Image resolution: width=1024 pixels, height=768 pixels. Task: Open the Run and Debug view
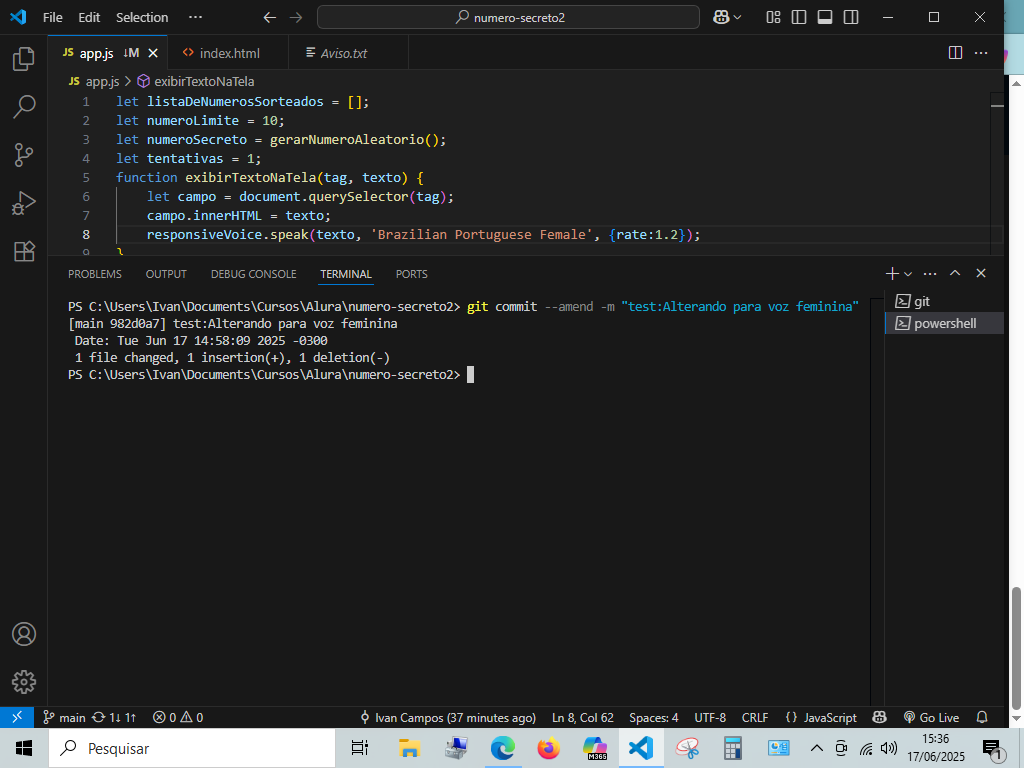point(24,203)
